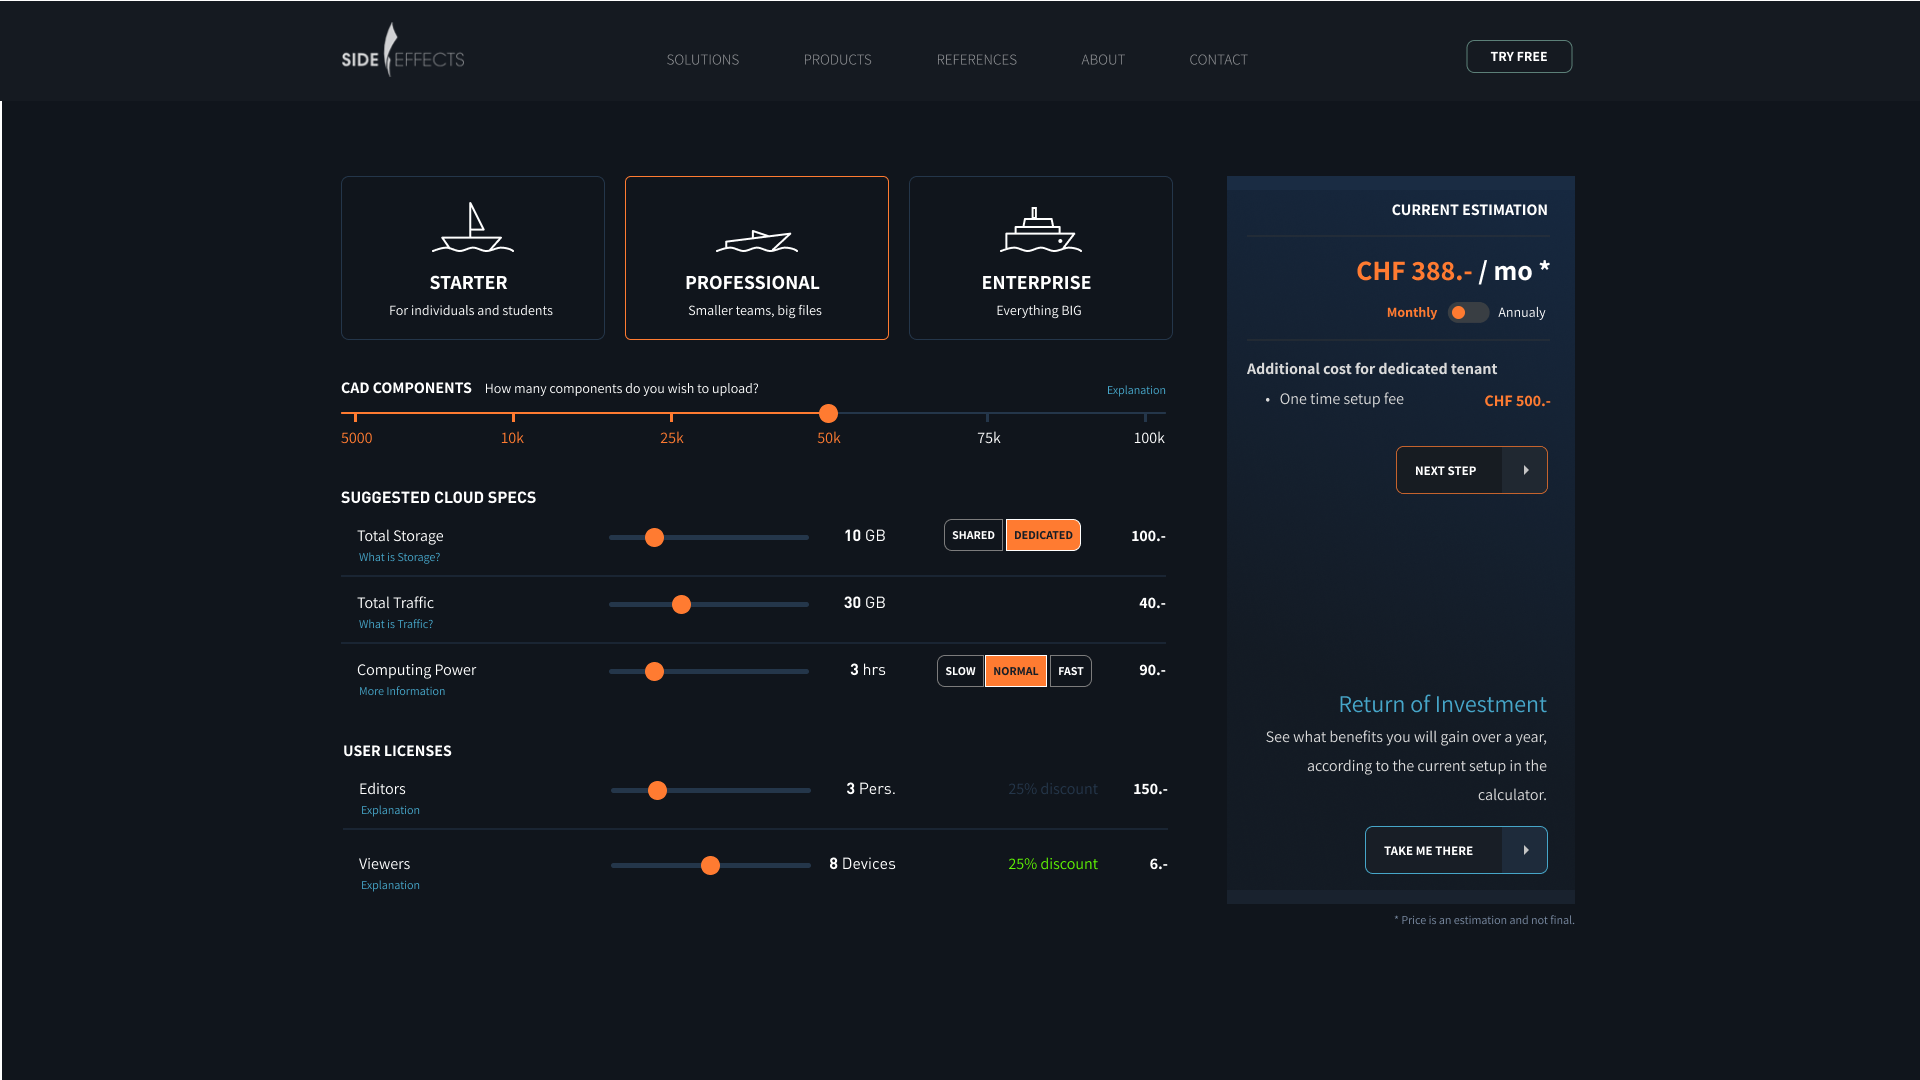Screen dimensions: 1920x1080
Task: Open the Solutions menu
Action: (x=702, y=60)
